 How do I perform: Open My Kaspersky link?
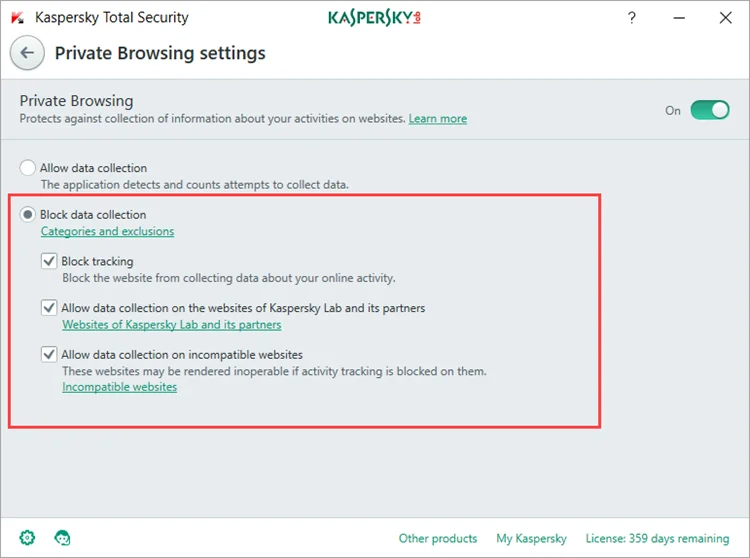point(531,538)
